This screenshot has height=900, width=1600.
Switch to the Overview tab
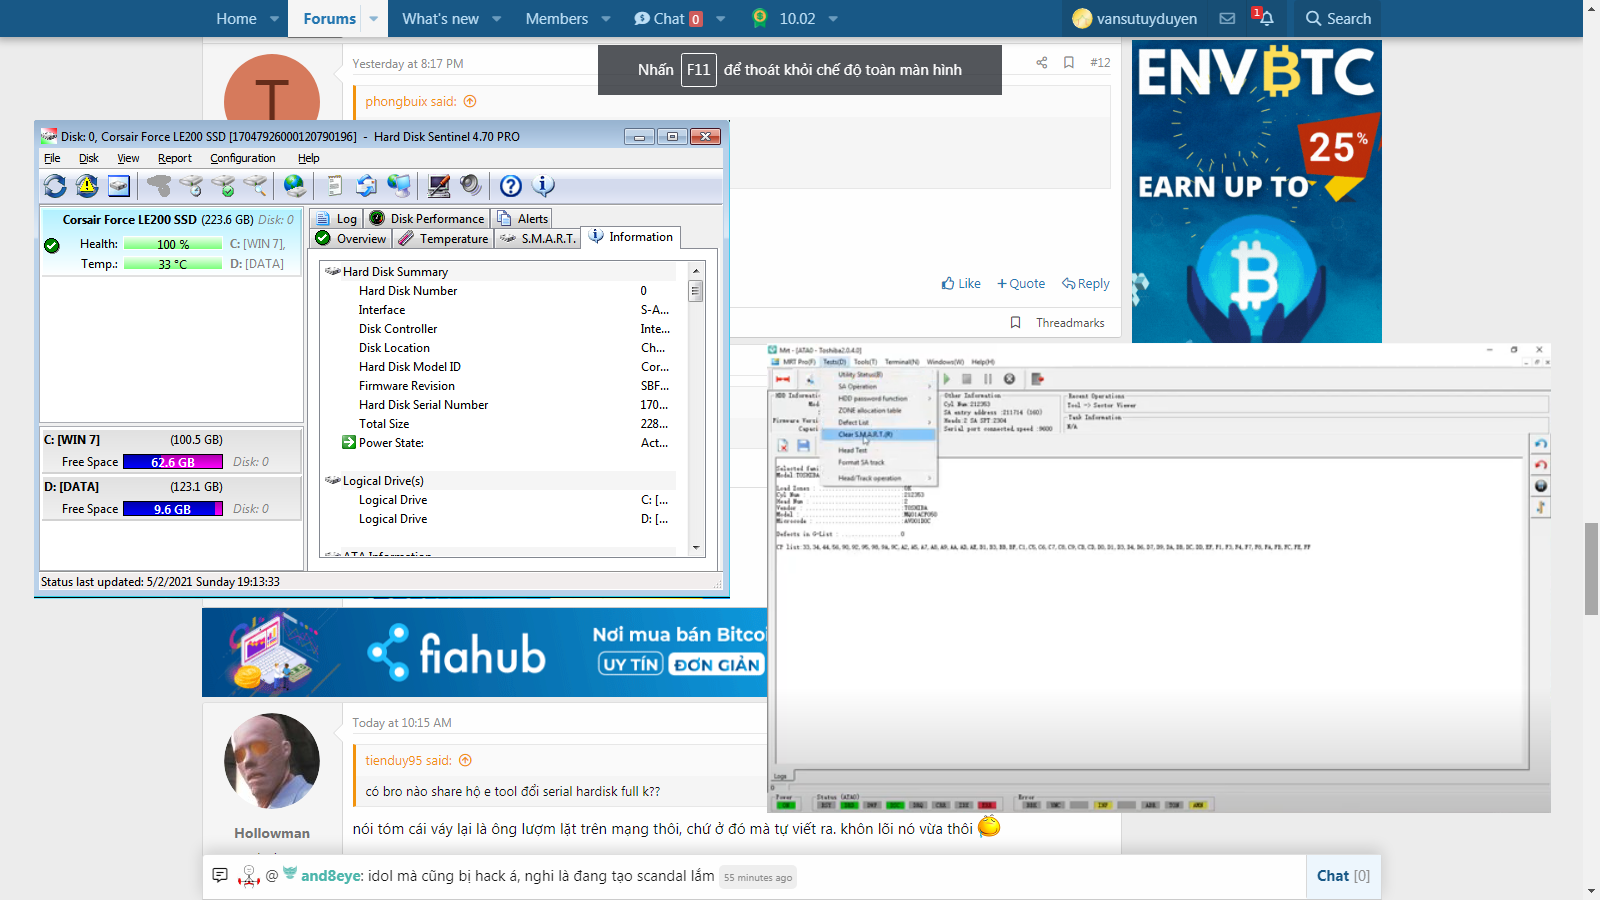[x=351, y=239]
